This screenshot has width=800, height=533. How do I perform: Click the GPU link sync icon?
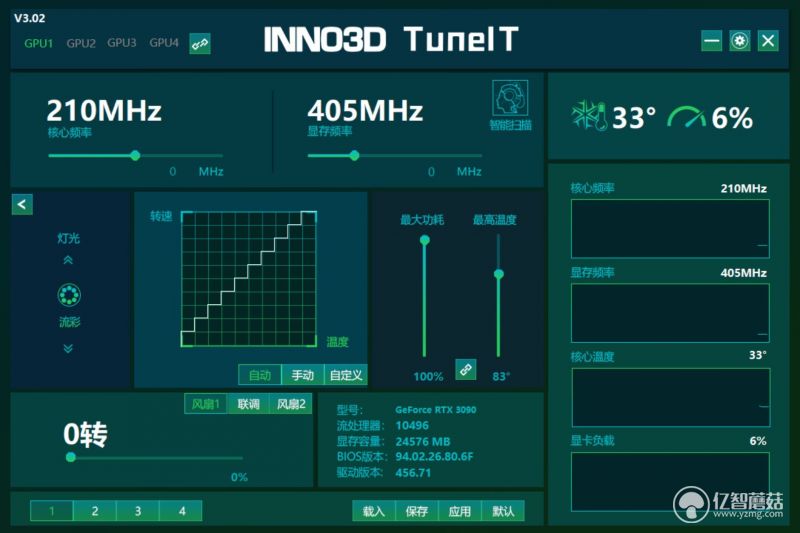[200, 44]
